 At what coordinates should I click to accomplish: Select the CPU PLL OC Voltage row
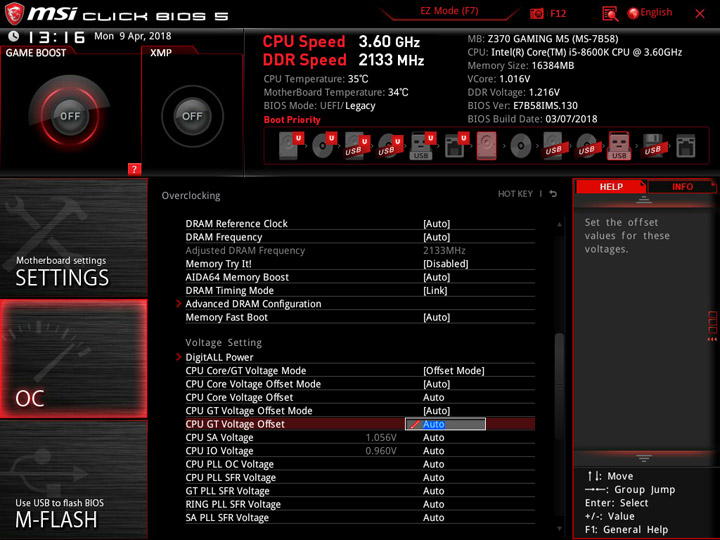(360, 464)
